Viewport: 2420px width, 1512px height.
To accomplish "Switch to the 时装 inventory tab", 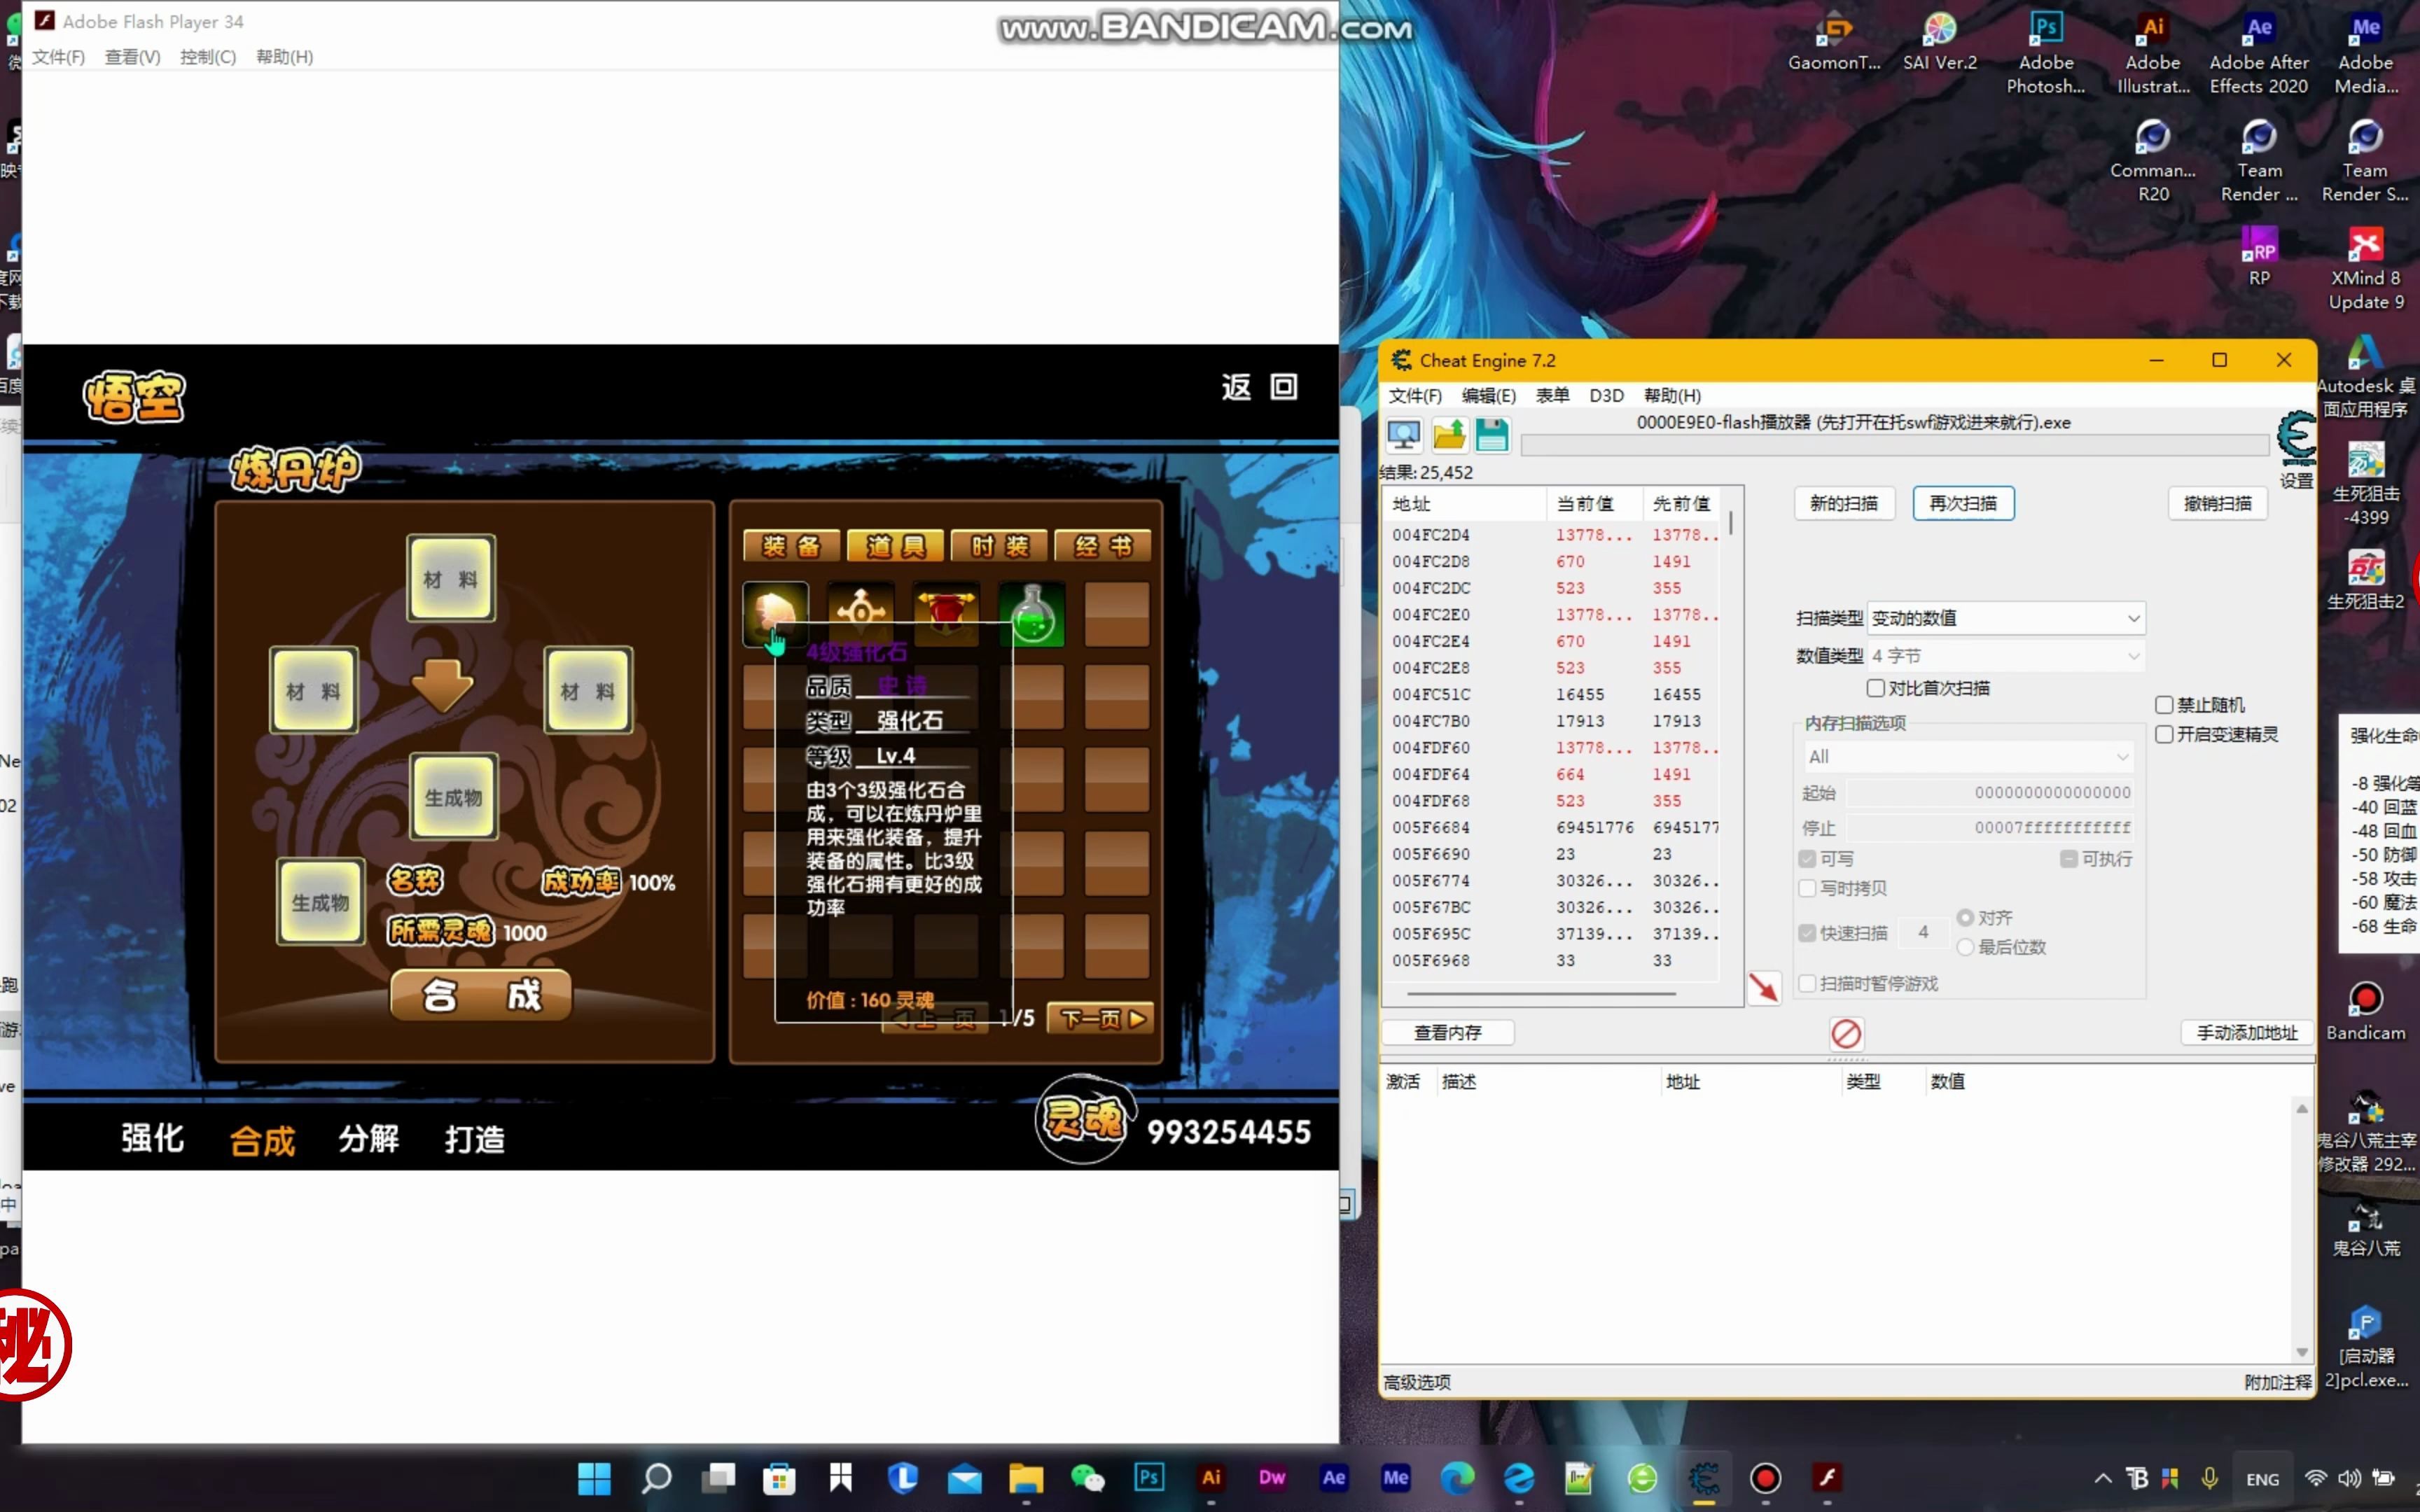I will (x=999, y=546).
